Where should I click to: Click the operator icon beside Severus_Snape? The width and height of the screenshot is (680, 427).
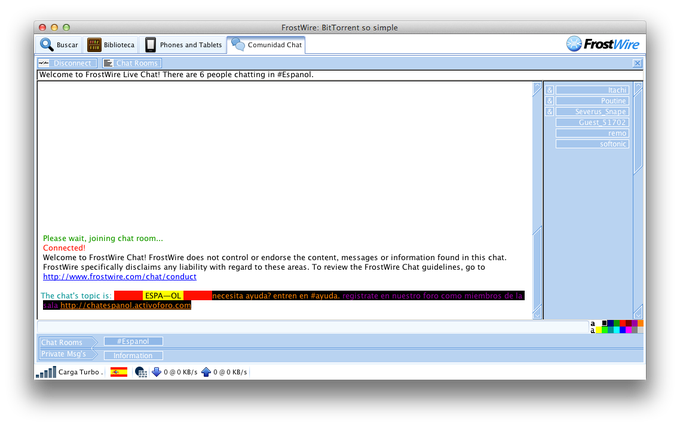pyautogui.click(x=549, y=112)
